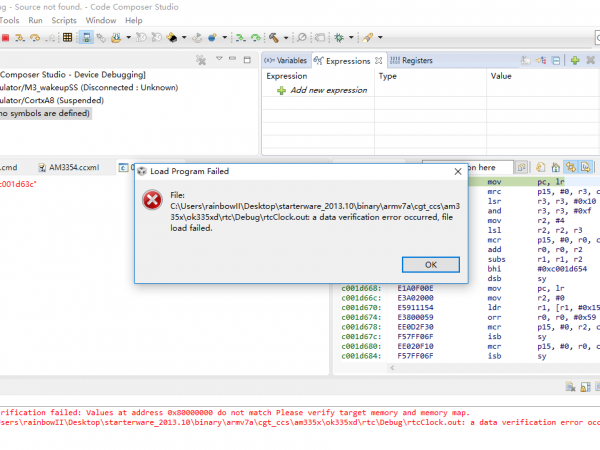Switch to the Registers tab

tap(411, 60)
